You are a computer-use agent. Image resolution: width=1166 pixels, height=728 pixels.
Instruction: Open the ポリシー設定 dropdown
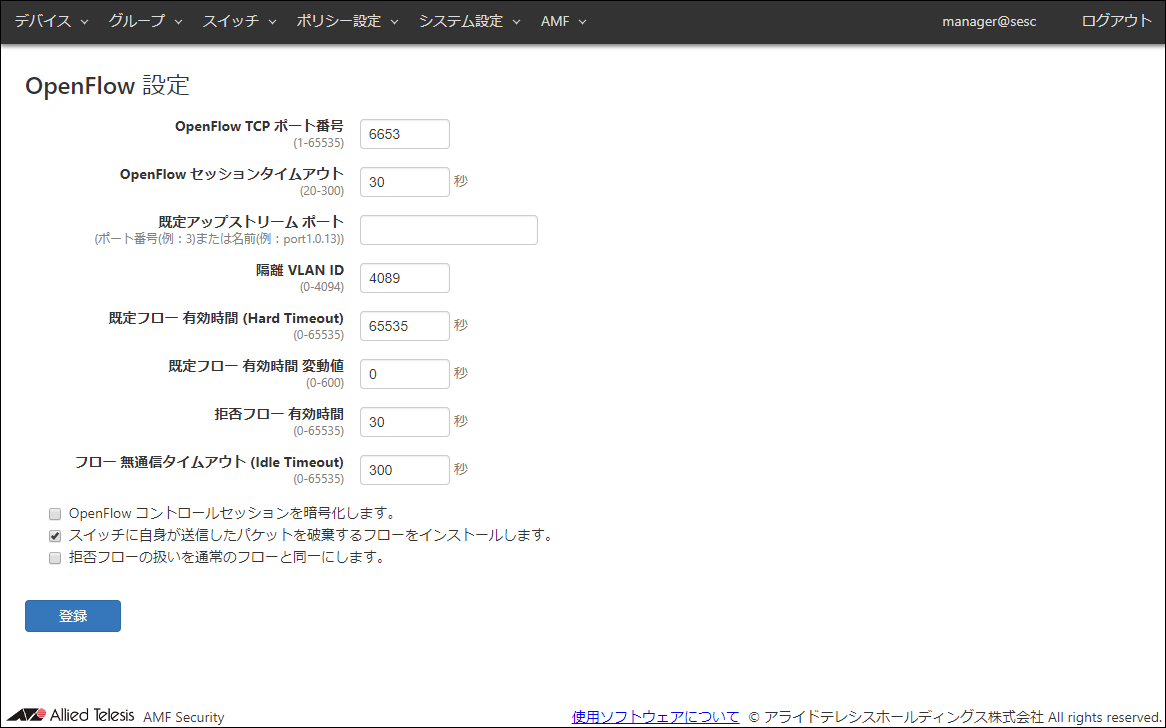click(340, 20)
